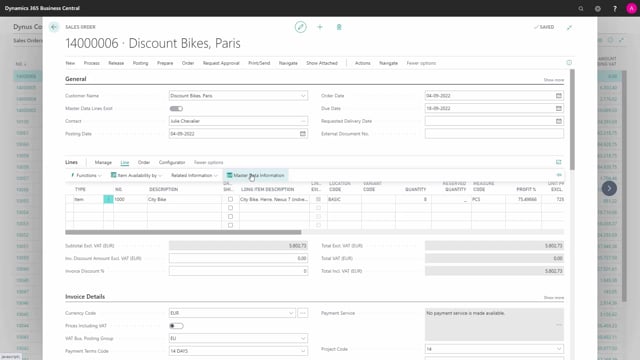The height and width of the screenshot is (360, 640).
Task: Click Show more in General section
Action: (x=553, y=80)
